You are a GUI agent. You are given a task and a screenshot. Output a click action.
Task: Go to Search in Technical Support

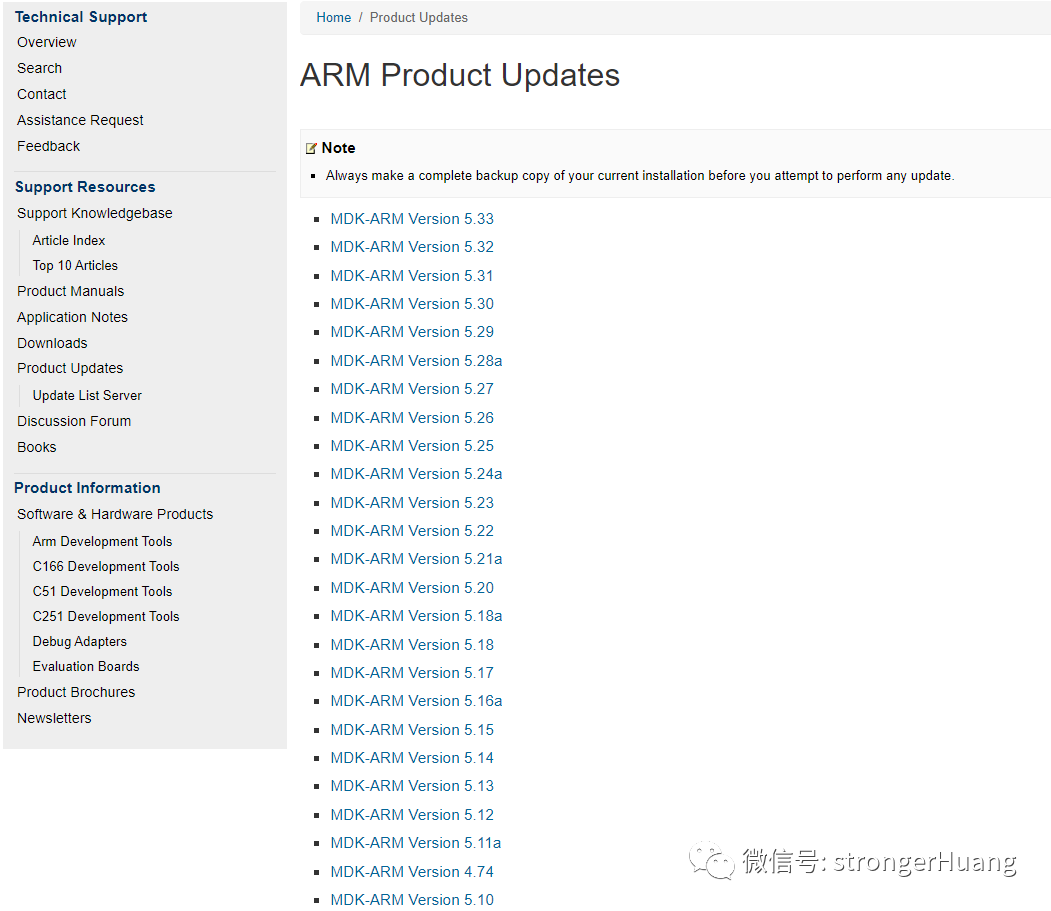[x=40, y=68]
